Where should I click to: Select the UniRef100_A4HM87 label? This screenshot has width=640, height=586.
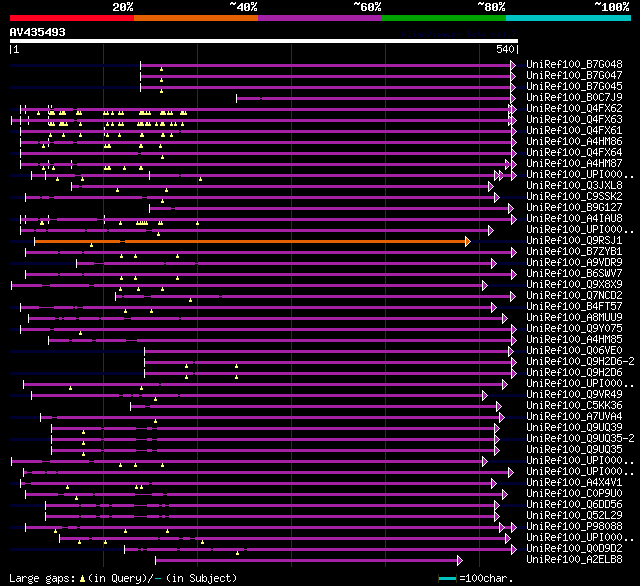click(x=574, y=164)
